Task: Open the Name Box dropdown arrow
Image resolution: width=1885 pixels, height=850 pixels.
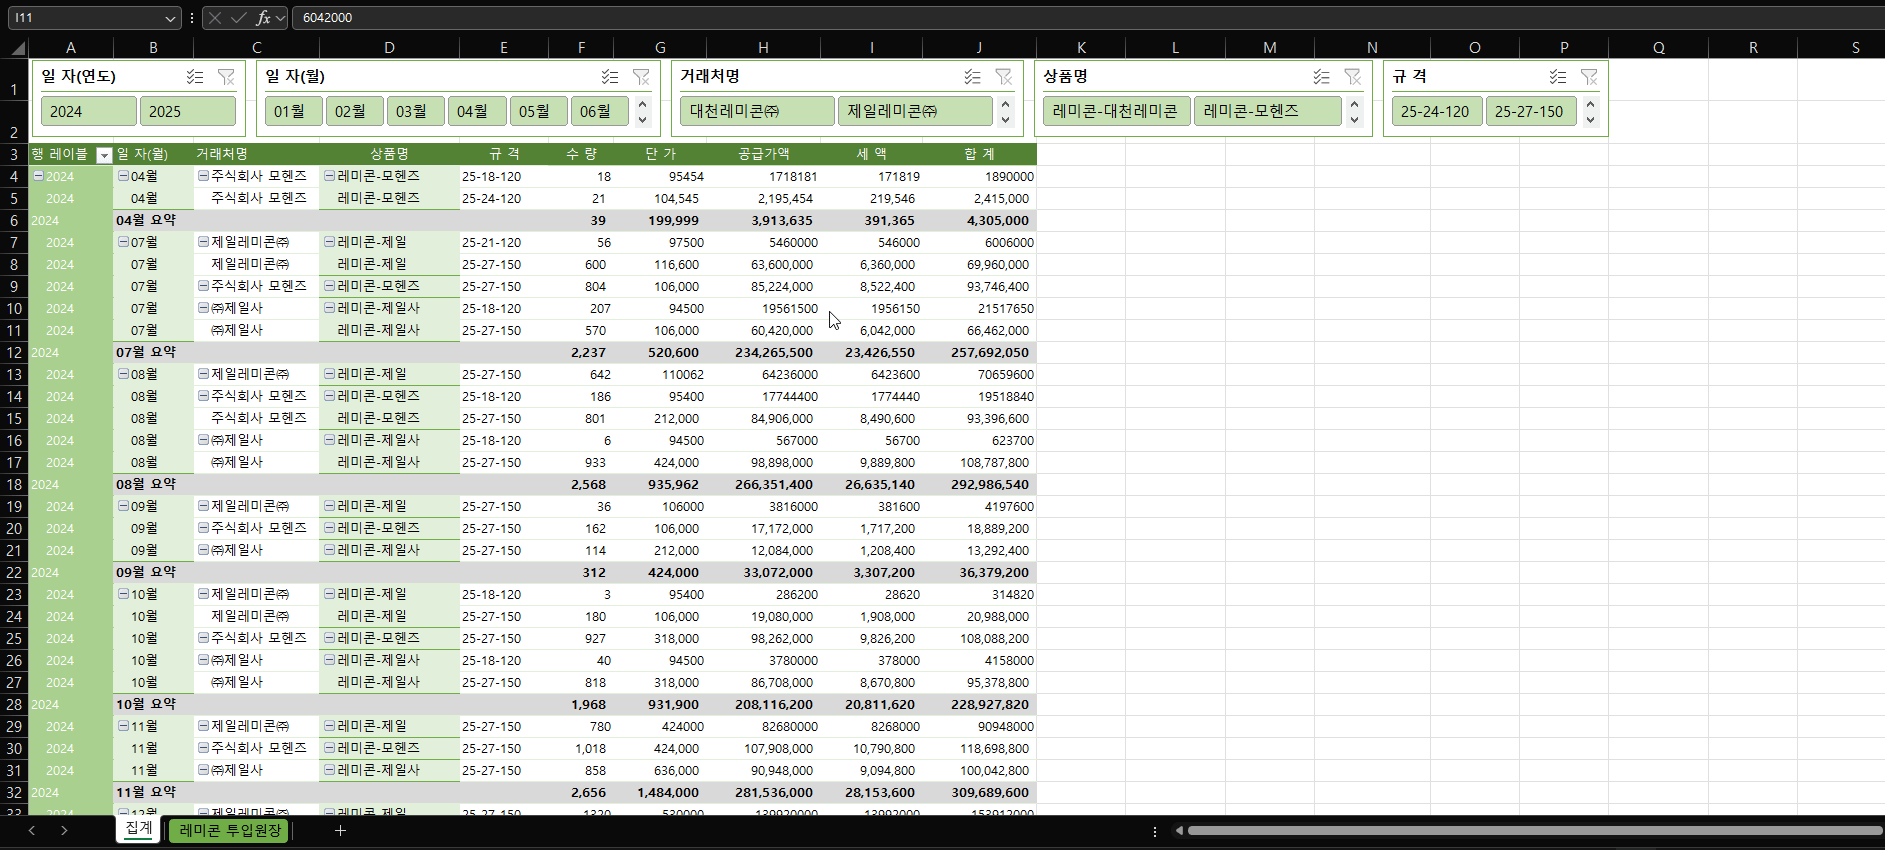Action: 170,18
